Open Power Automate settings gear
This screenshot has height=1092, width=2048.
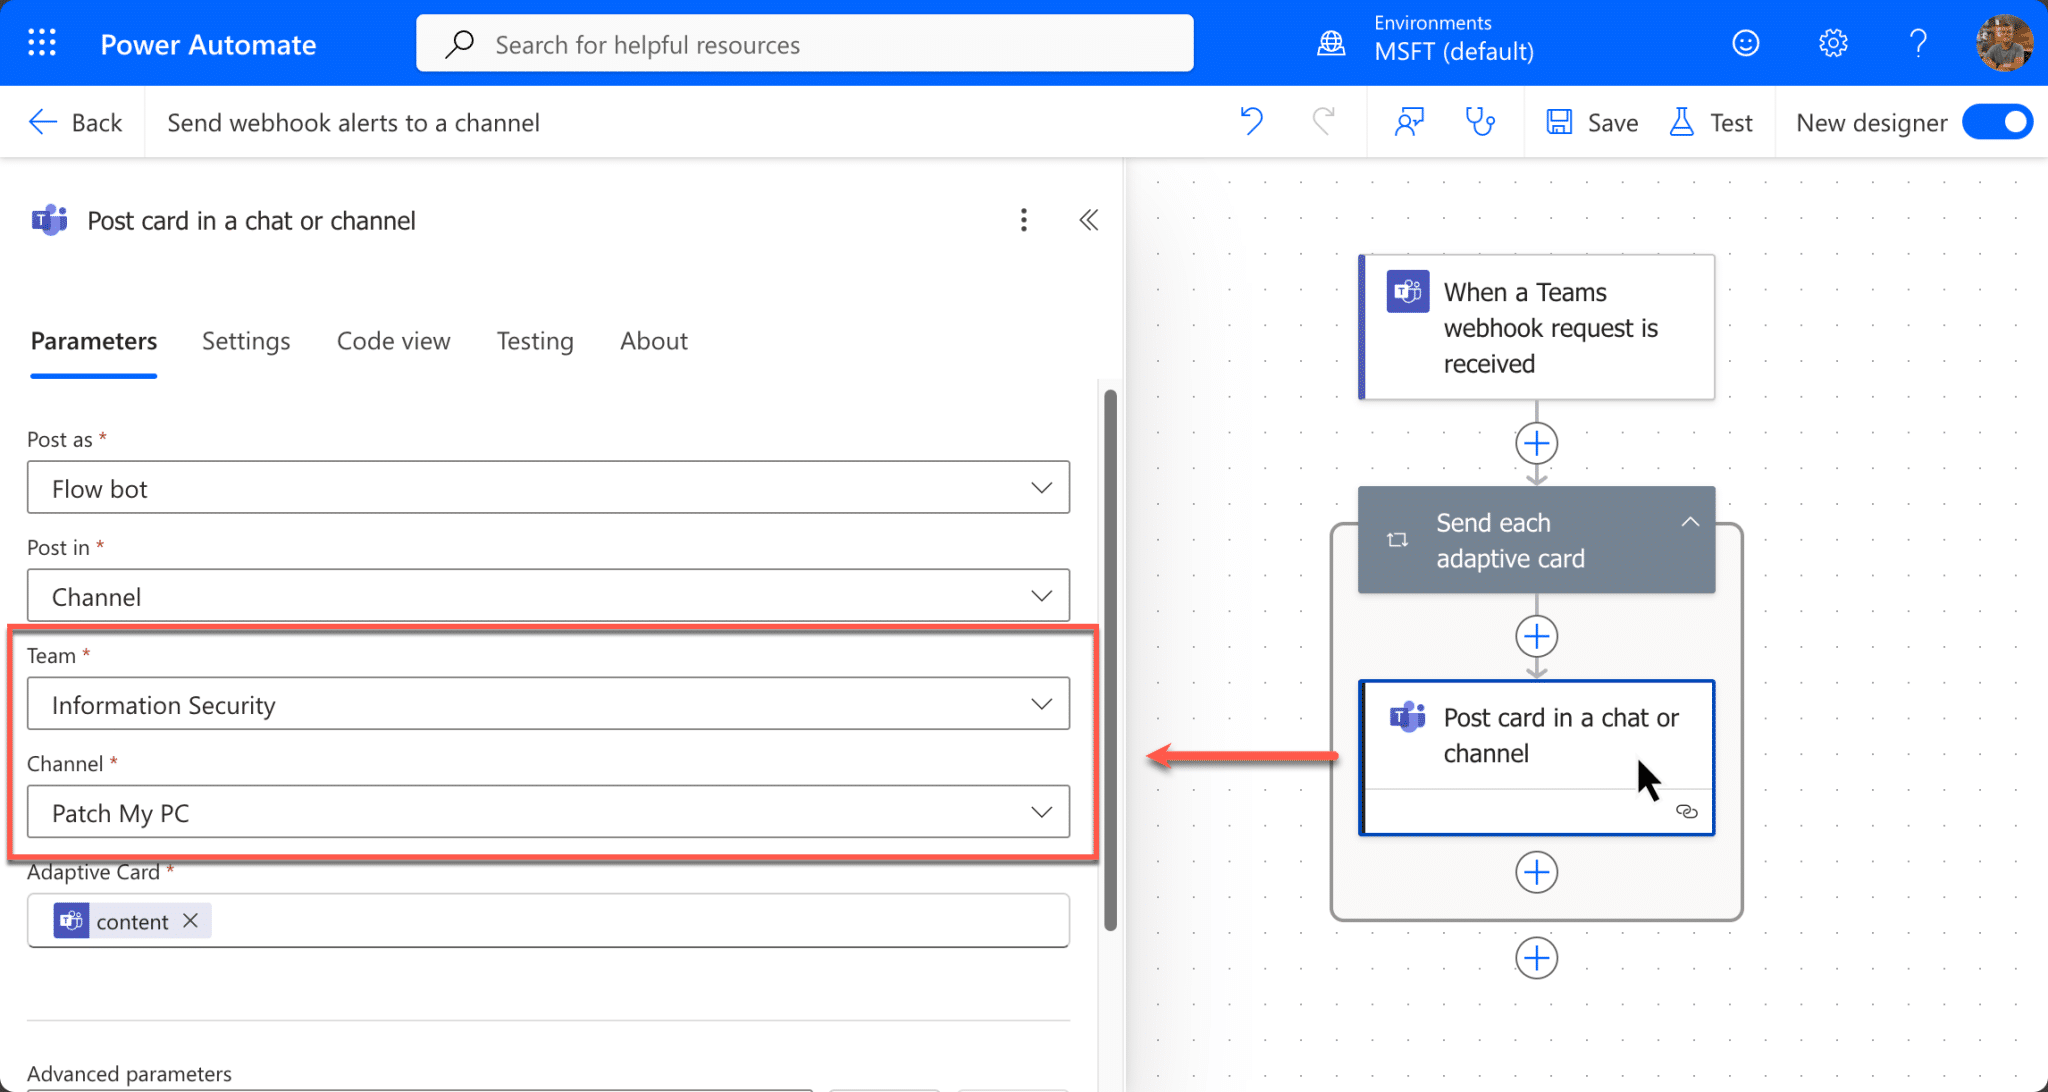pyautogui.click(x=1833, y=42)
